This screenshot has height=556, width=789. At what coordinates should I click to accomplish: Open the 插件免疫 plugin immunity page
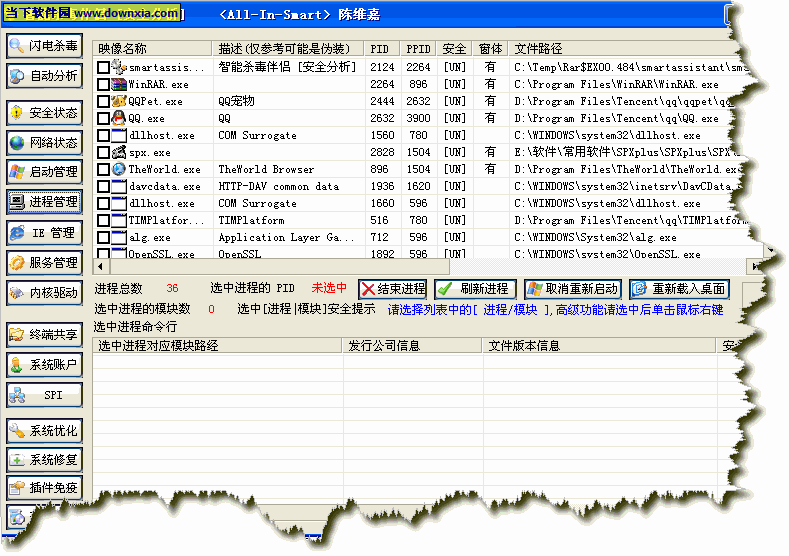[x=44, y=488]
